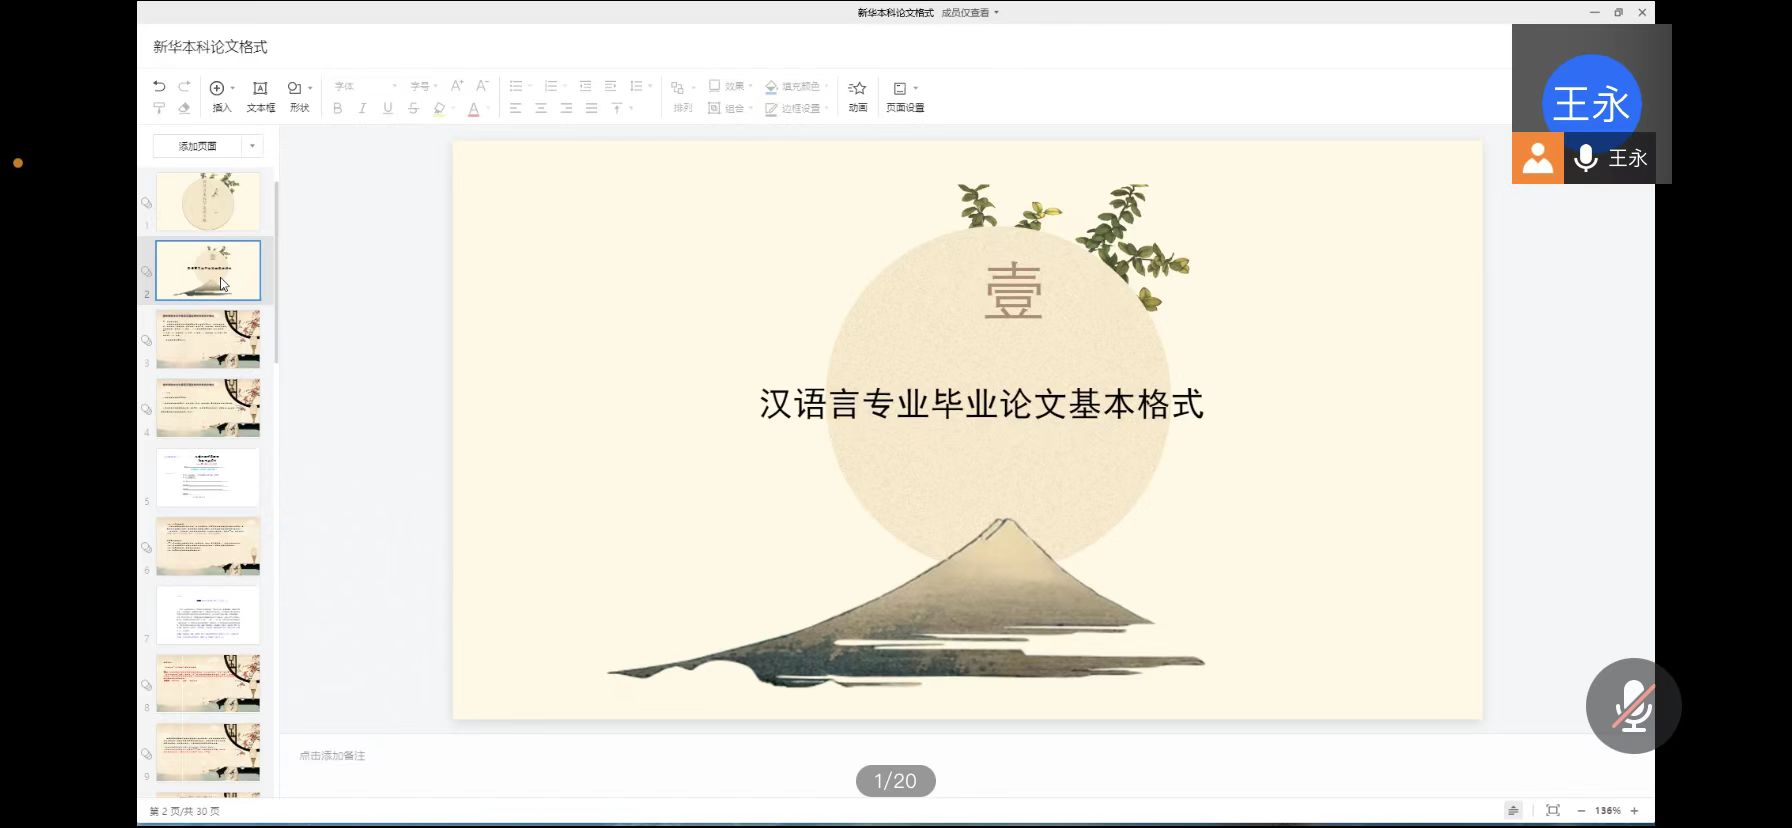Select the 形状 shape tool
Screen dimensions: 1792x828
[x=300, y=97]
